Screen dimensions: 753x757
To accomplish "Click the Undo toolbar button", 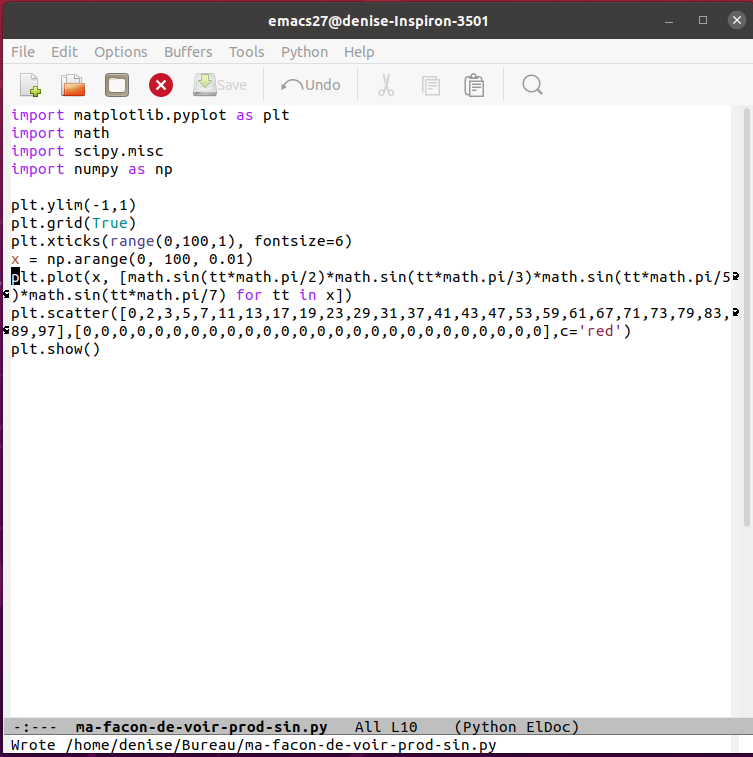I will 311,85.
